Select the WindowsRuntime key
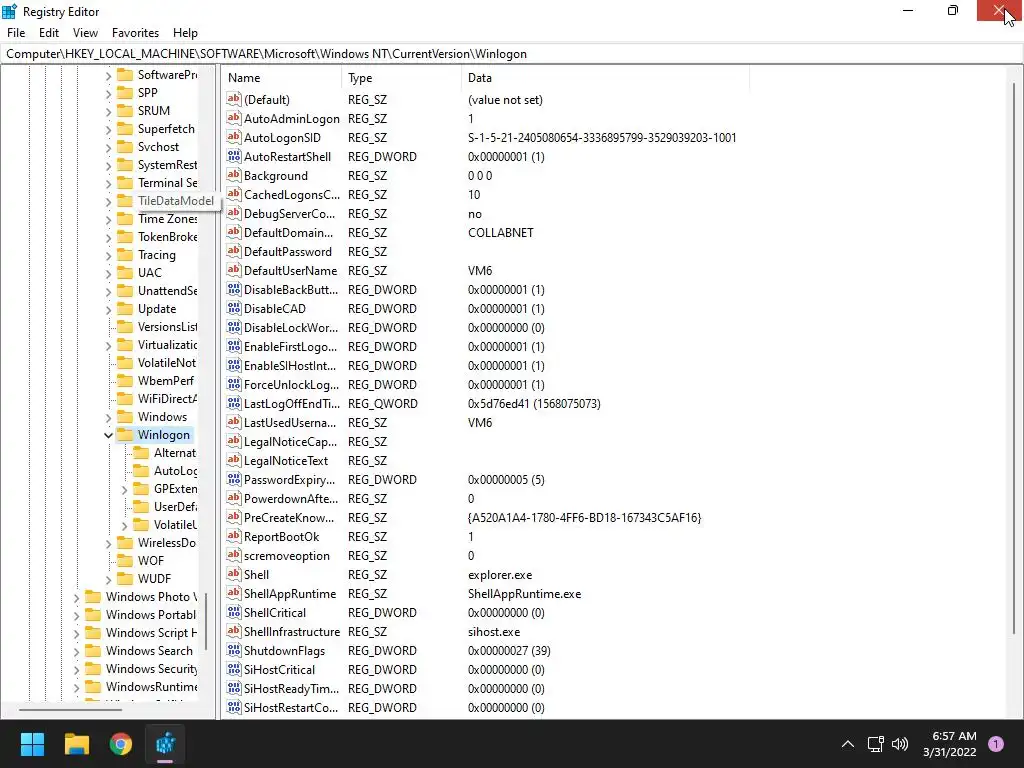1024x768 pixels. click(151, 686)
